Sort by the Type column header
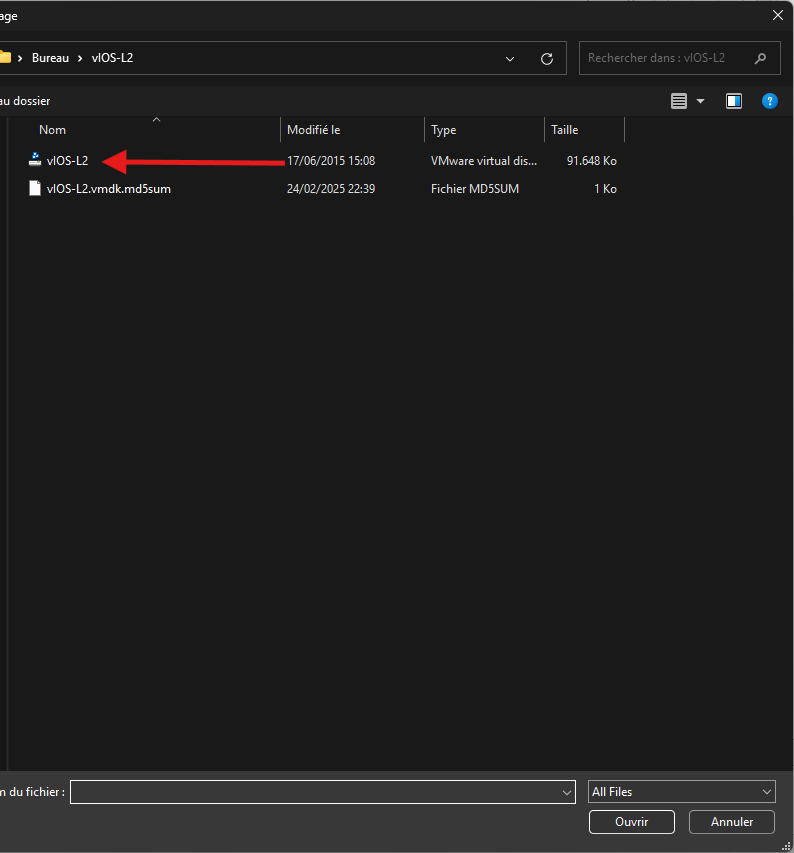 click(x=444, y=129)
